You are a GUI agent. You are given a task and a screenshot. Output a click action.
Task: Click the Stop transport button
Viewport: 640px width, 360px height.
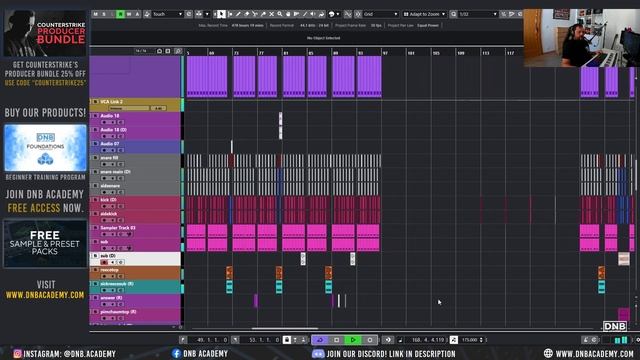(x=336, y=340)
